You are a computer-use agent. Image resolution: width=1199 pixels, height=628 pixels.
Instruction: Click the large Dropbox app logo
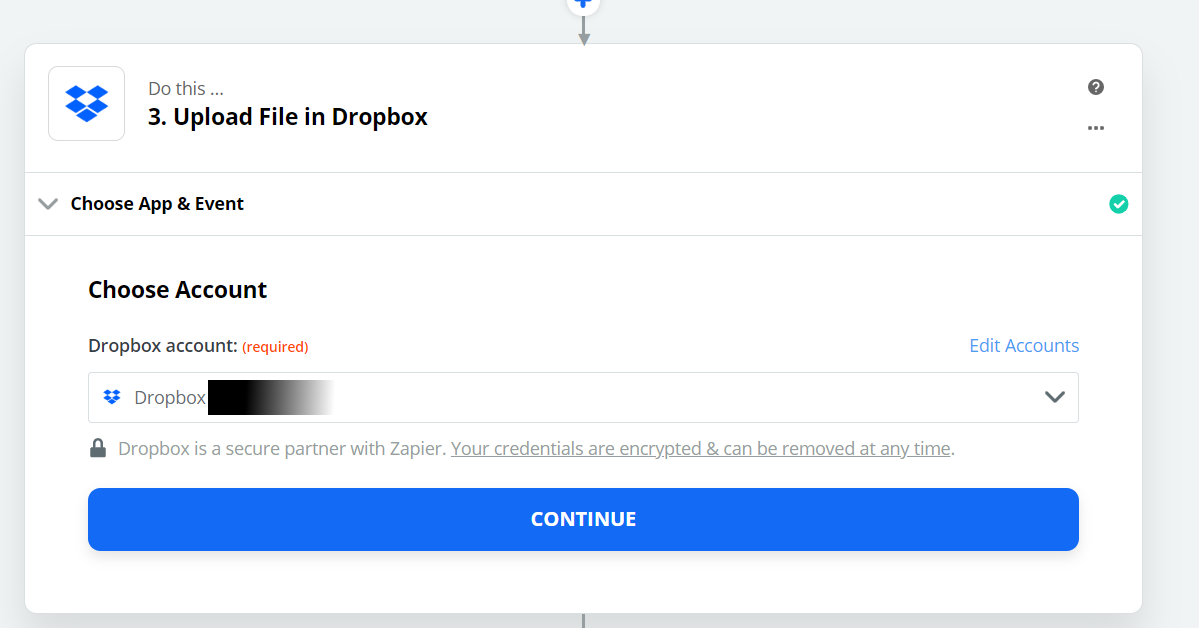(x=86, y=103)
